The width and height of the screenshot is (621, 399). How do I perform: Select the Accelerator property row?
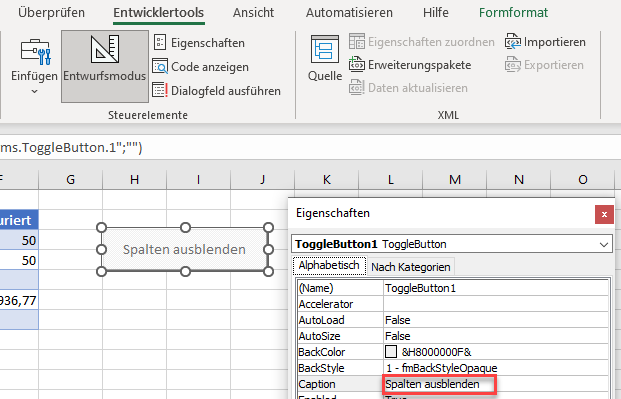click(453, 304)
